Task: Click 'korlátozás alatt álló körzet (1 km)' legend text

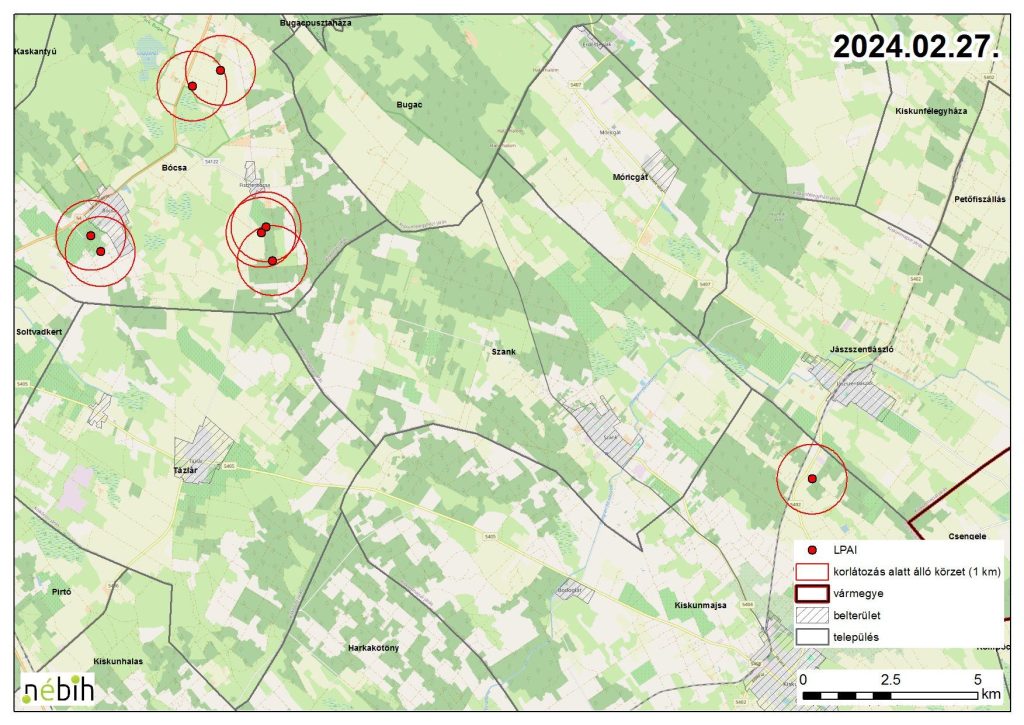Action: [917, 572]
